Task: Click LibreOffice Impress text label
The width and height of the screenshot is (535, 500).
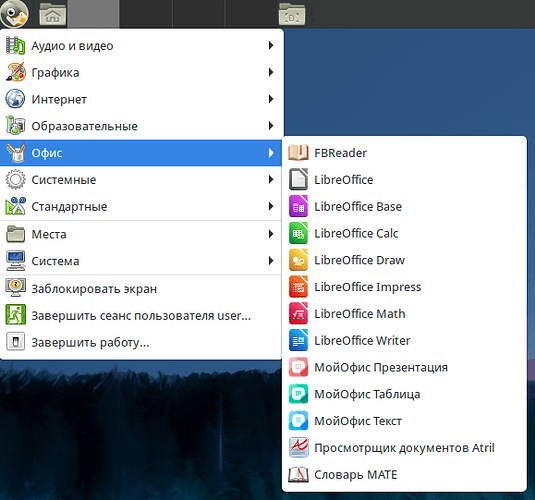Action: tap(367, 287)
